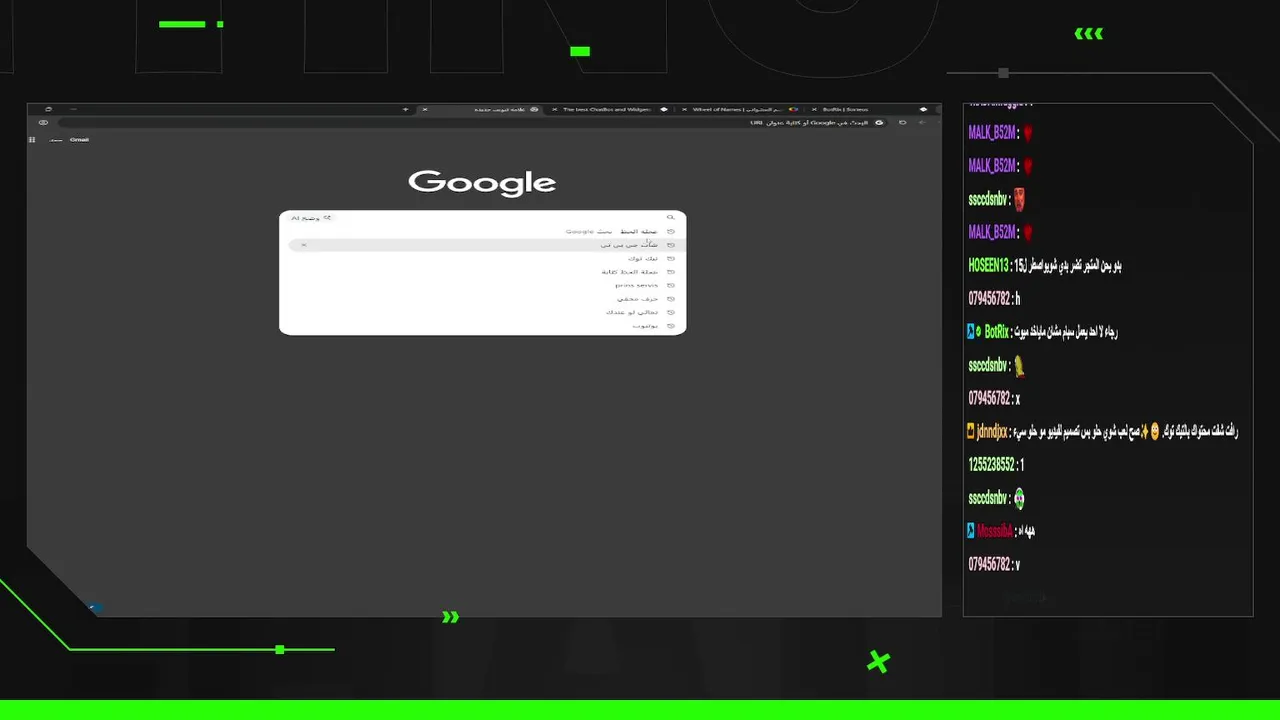Remove the شات جي بي تي suggestion with X
The width and height of the screenshot is (1280, 720).
pos(304,244)
